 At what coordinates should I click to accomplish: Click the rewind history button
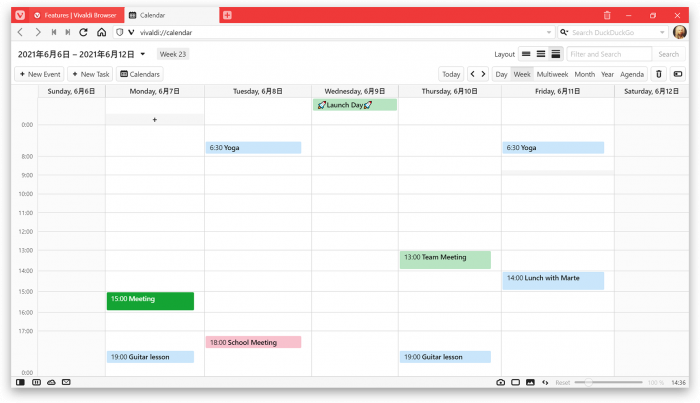point(54,32)
